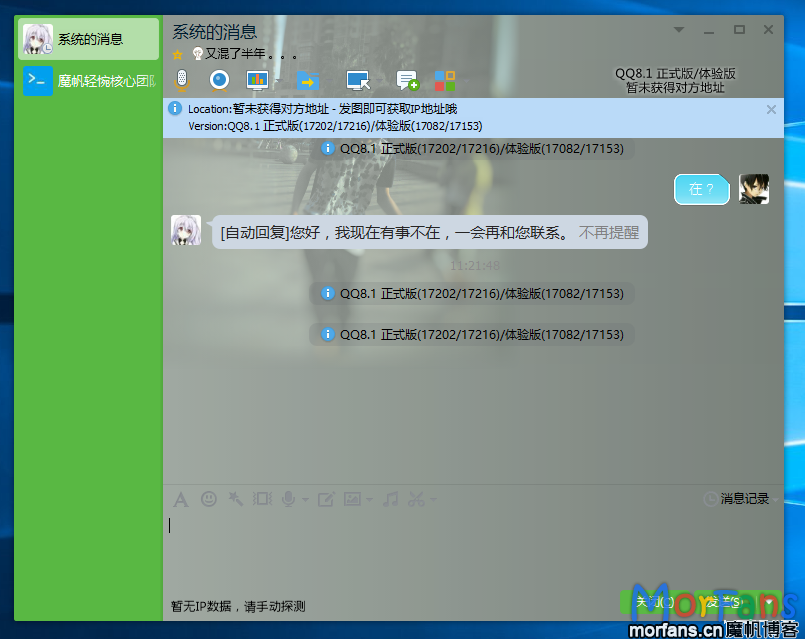
Task: Click the contact name 系统的消息 in header
Action: click(x=214, y=32)
